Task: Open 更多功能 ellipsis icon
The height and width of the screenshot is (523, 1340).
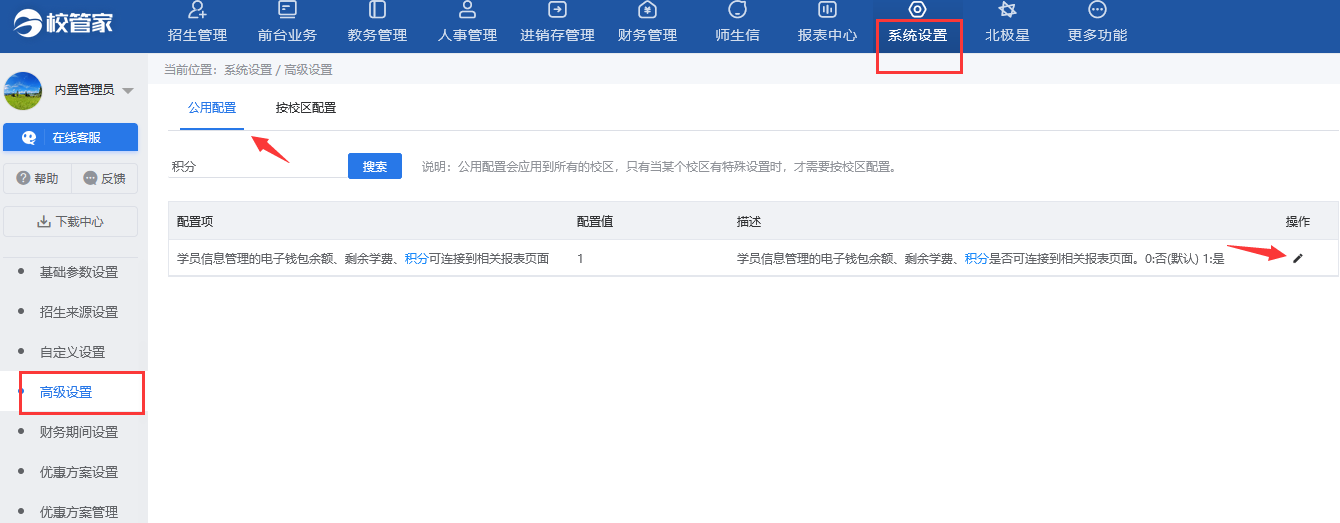Action: 1097,10
